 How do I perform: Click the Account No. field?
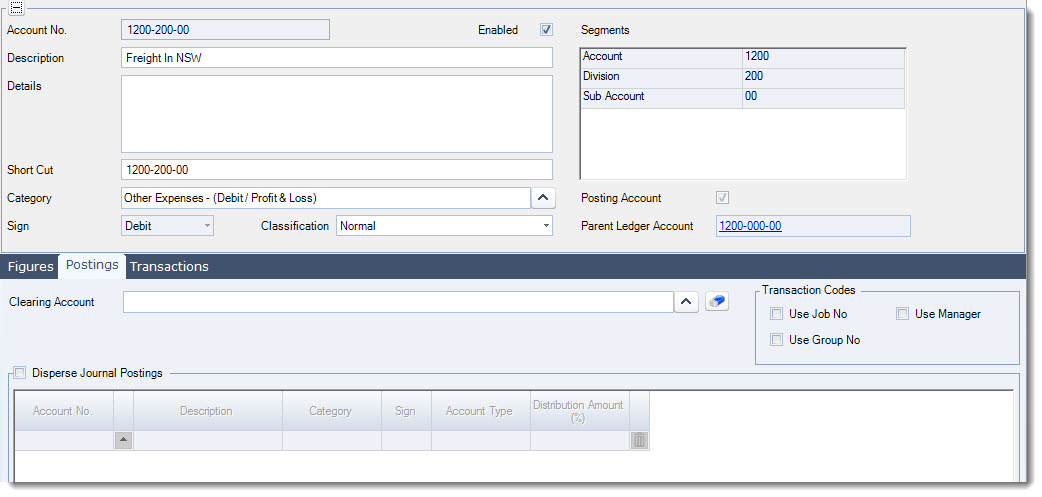(x=225, y=30)
